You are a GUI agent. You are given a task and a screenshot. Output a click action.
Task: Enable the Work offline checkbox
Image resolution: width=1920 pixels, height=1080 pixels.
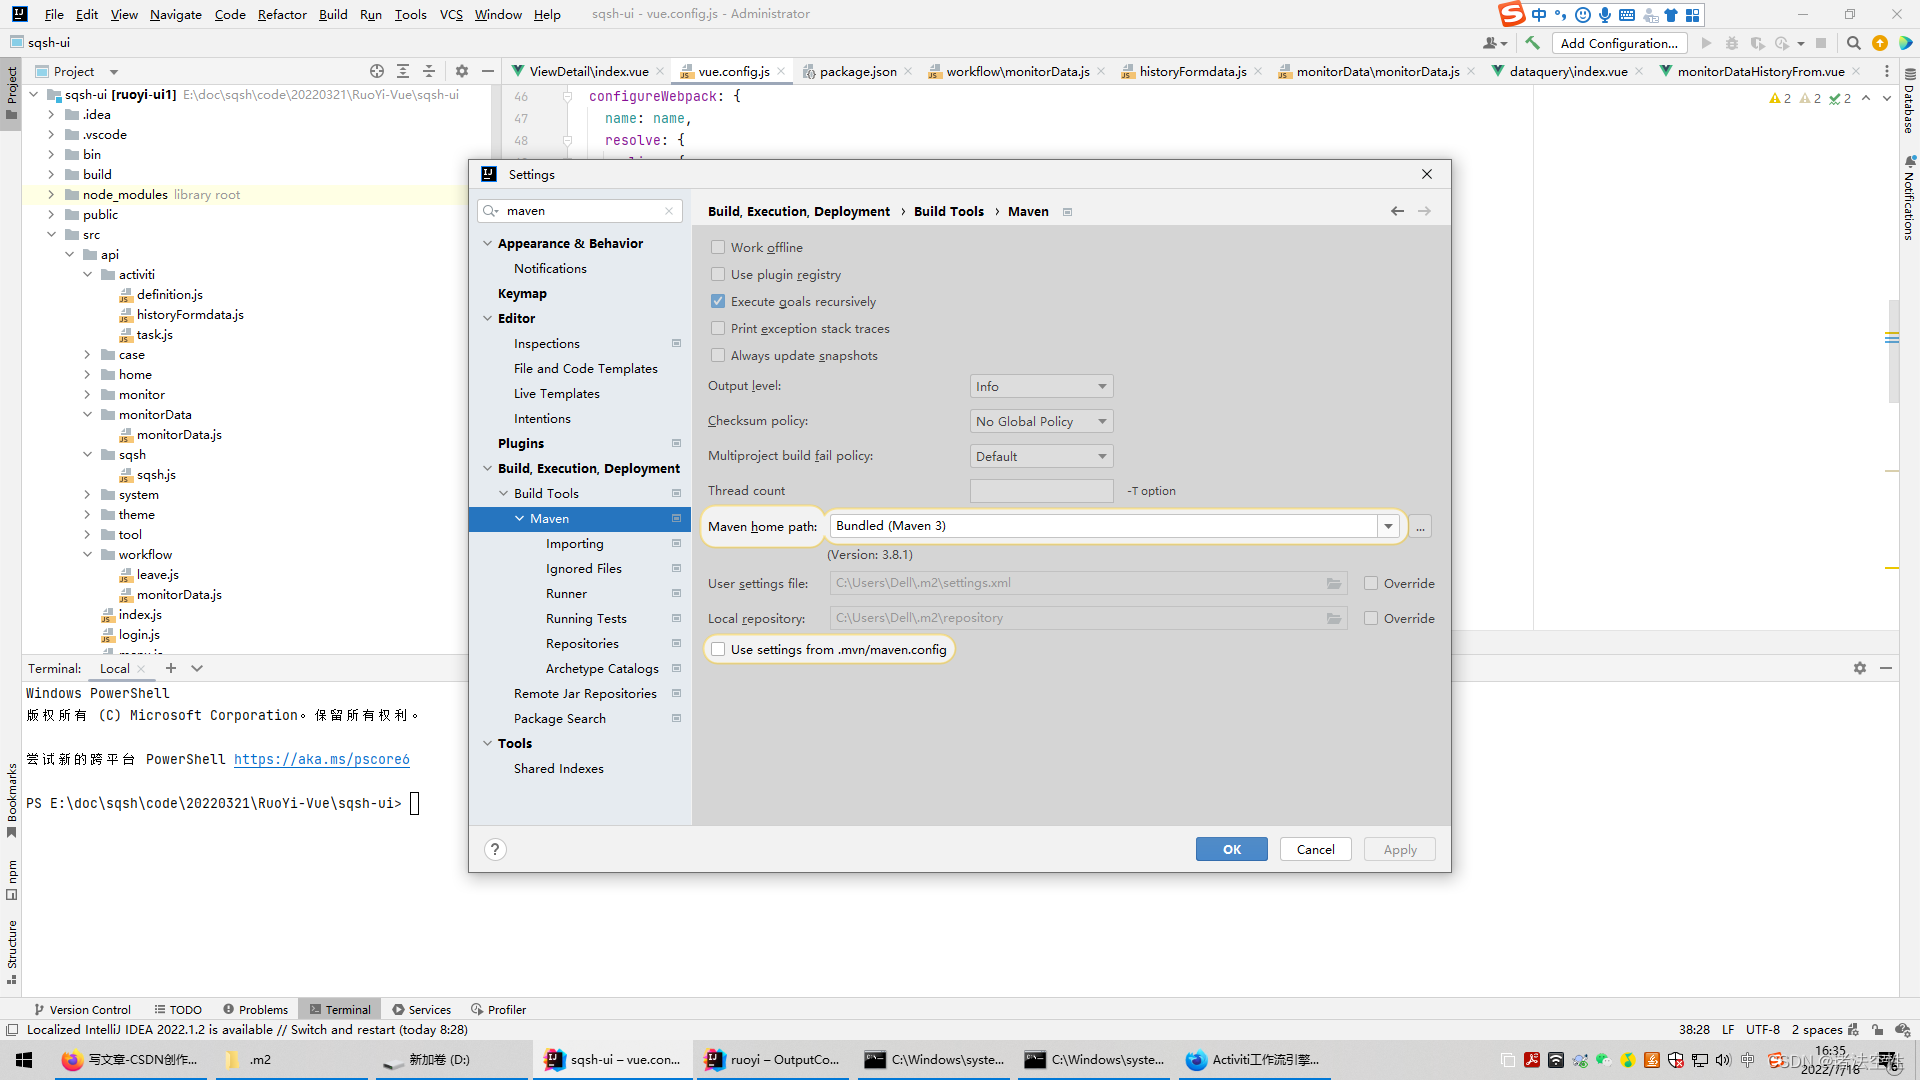(x=718, y=247)
